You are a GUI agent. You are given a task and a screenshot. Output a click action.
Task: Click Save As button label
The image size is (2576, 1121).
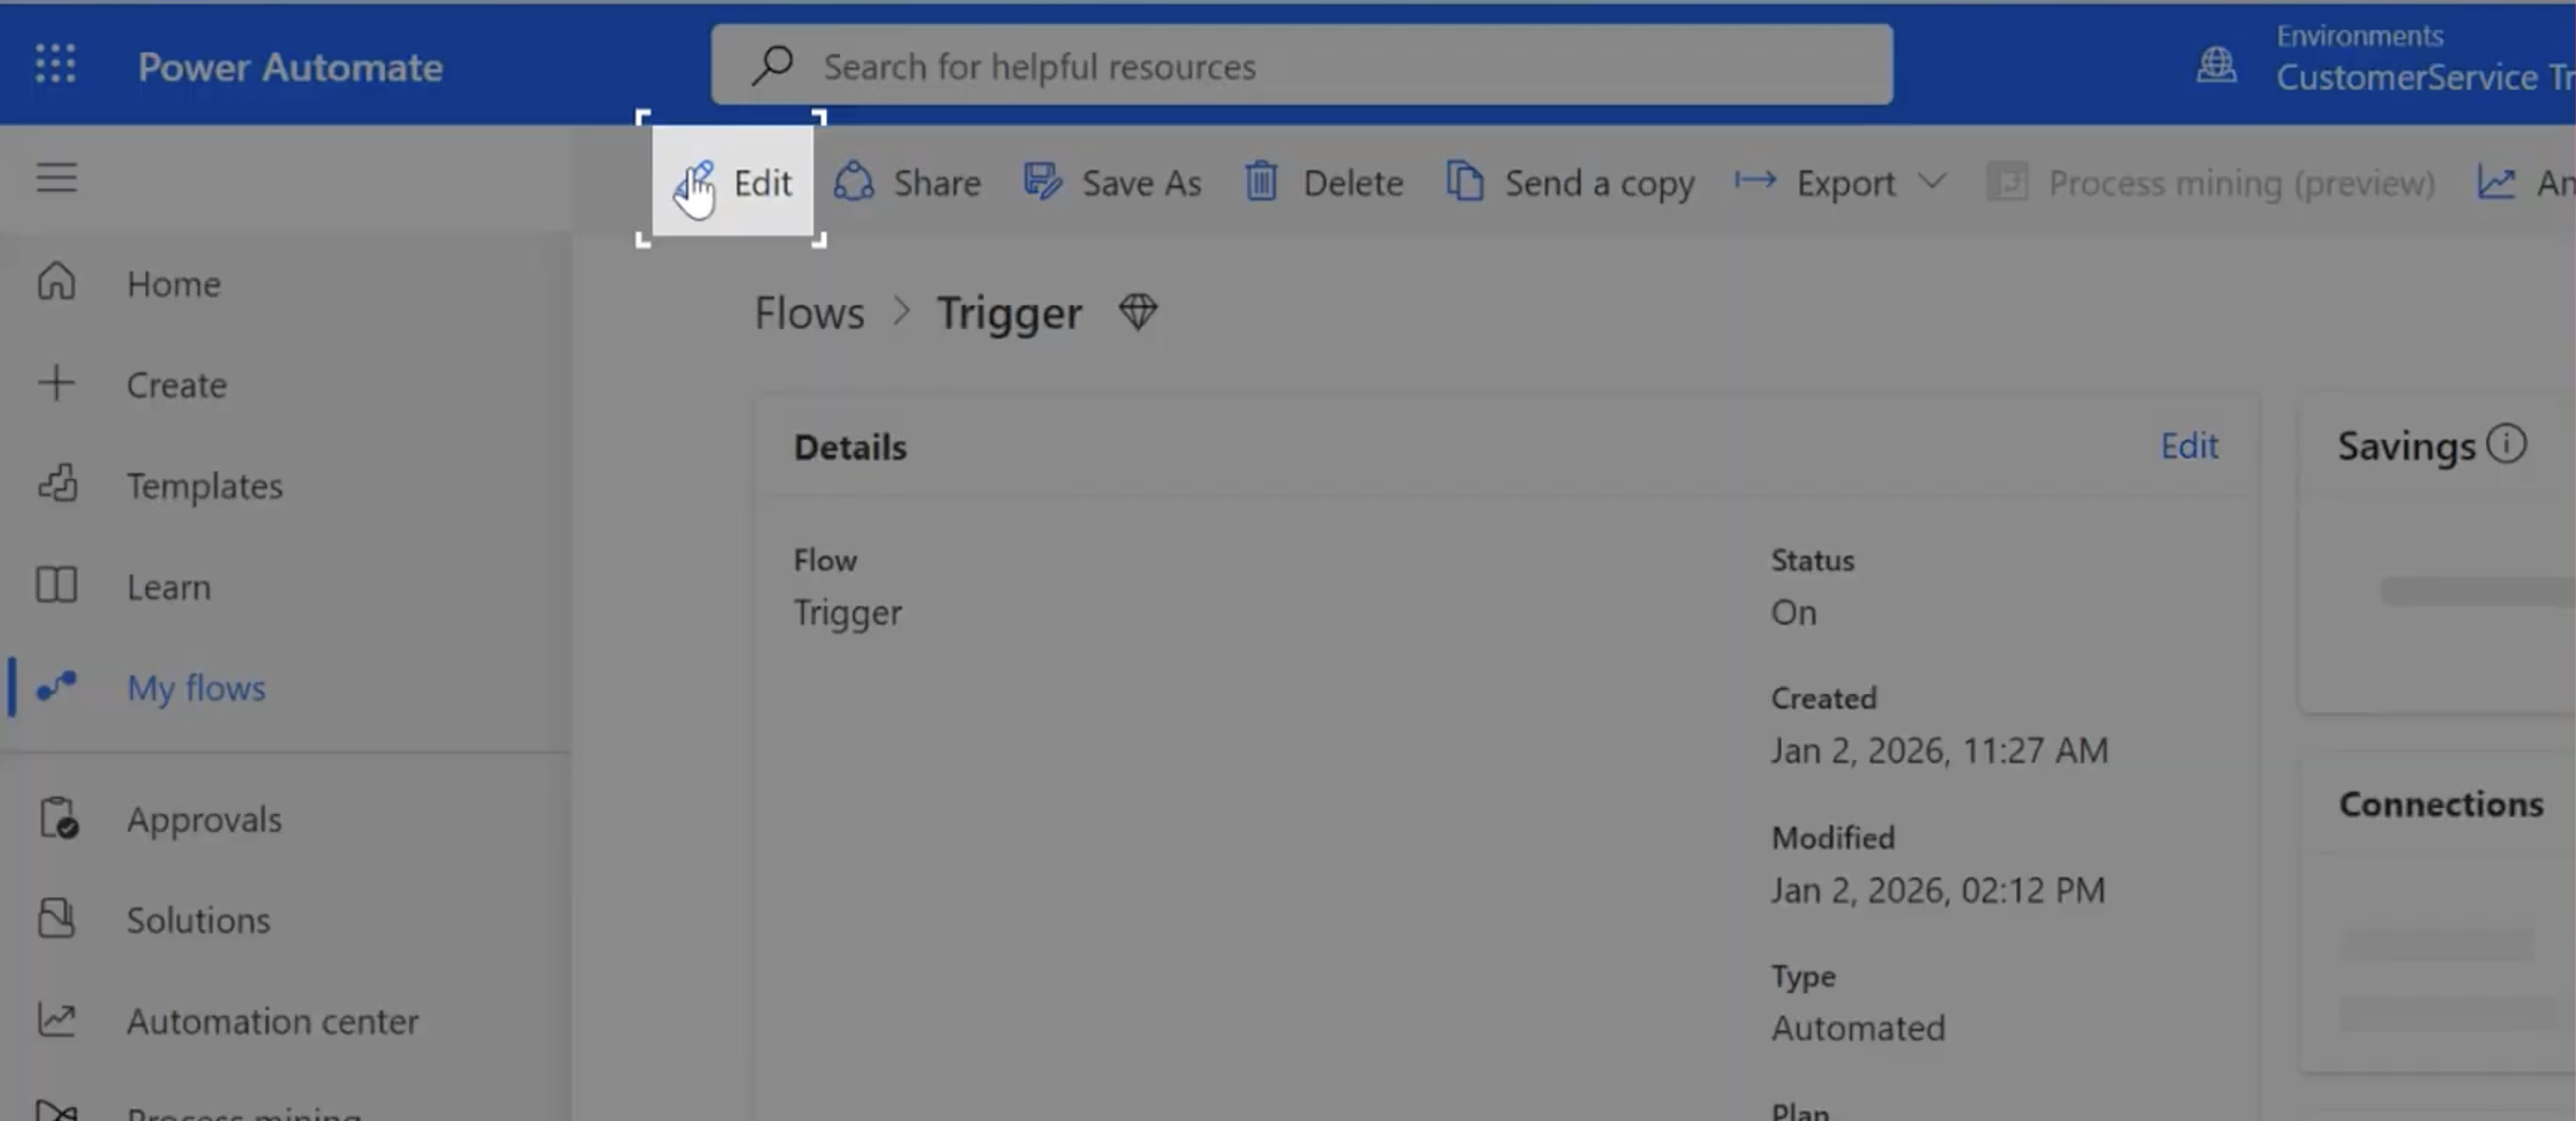tap(1141, 183)
